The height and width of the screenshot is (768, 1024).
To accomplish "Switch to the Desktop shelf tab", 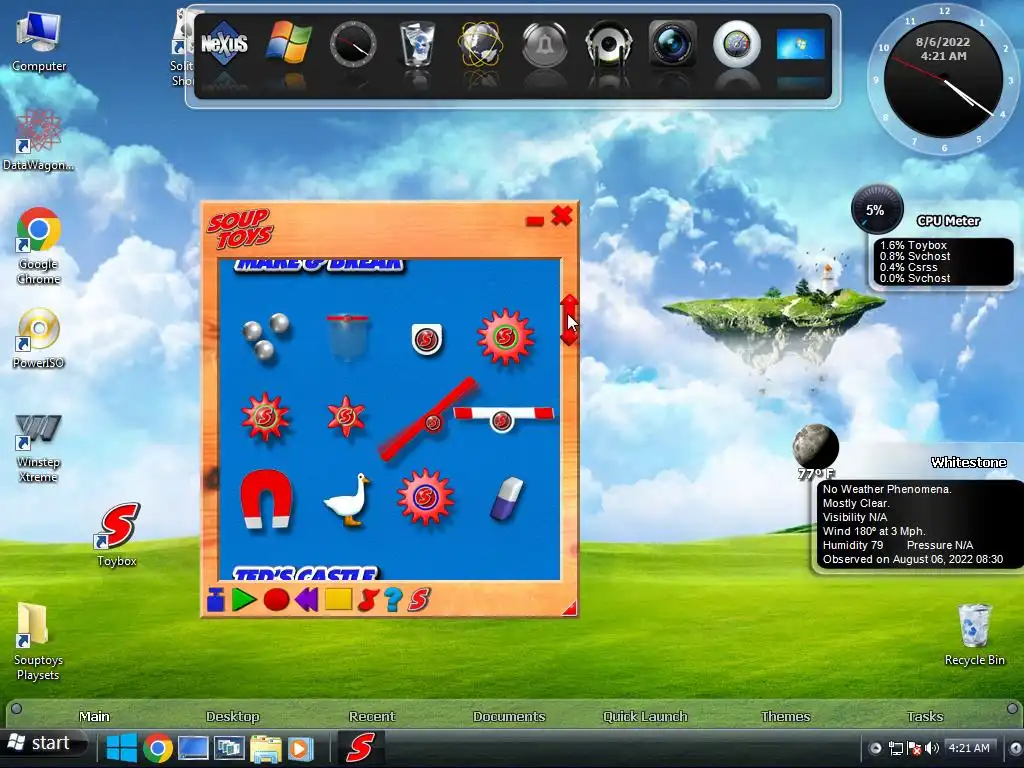I will pyautogui.click(x=232, y=716).
